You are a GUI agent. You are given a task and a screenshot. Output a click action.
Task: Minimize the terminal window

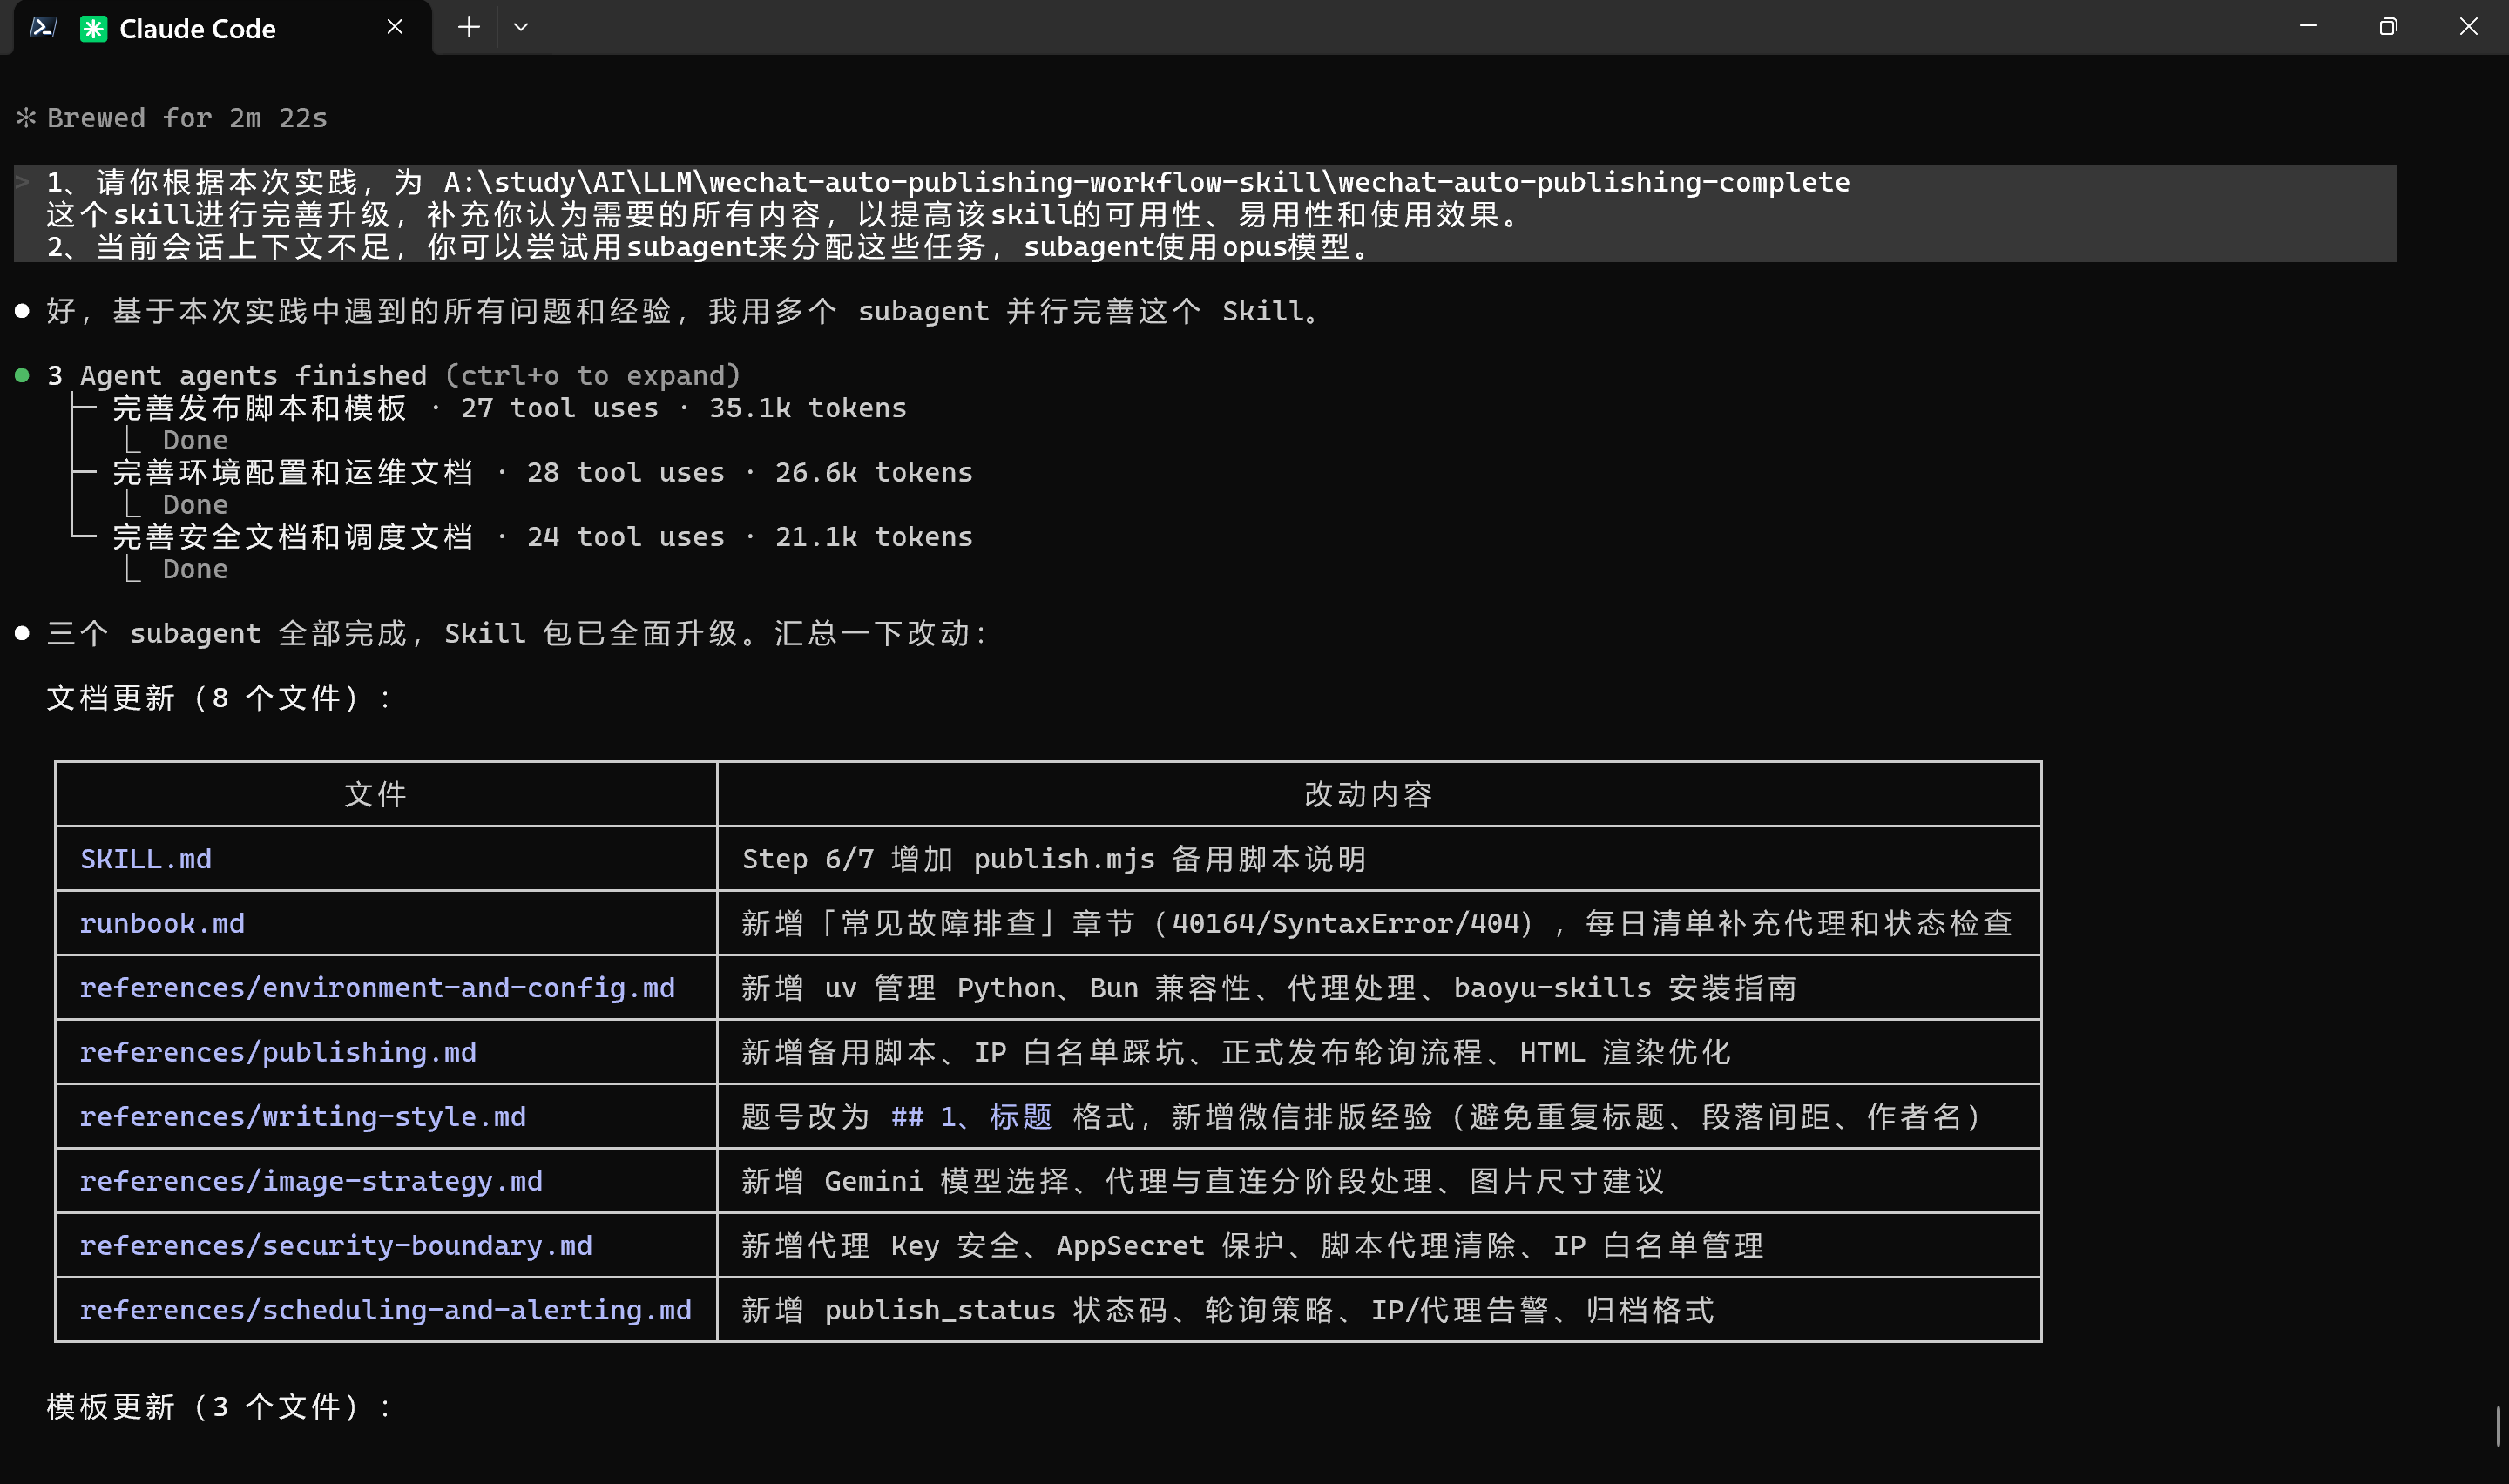[2308, 27]
